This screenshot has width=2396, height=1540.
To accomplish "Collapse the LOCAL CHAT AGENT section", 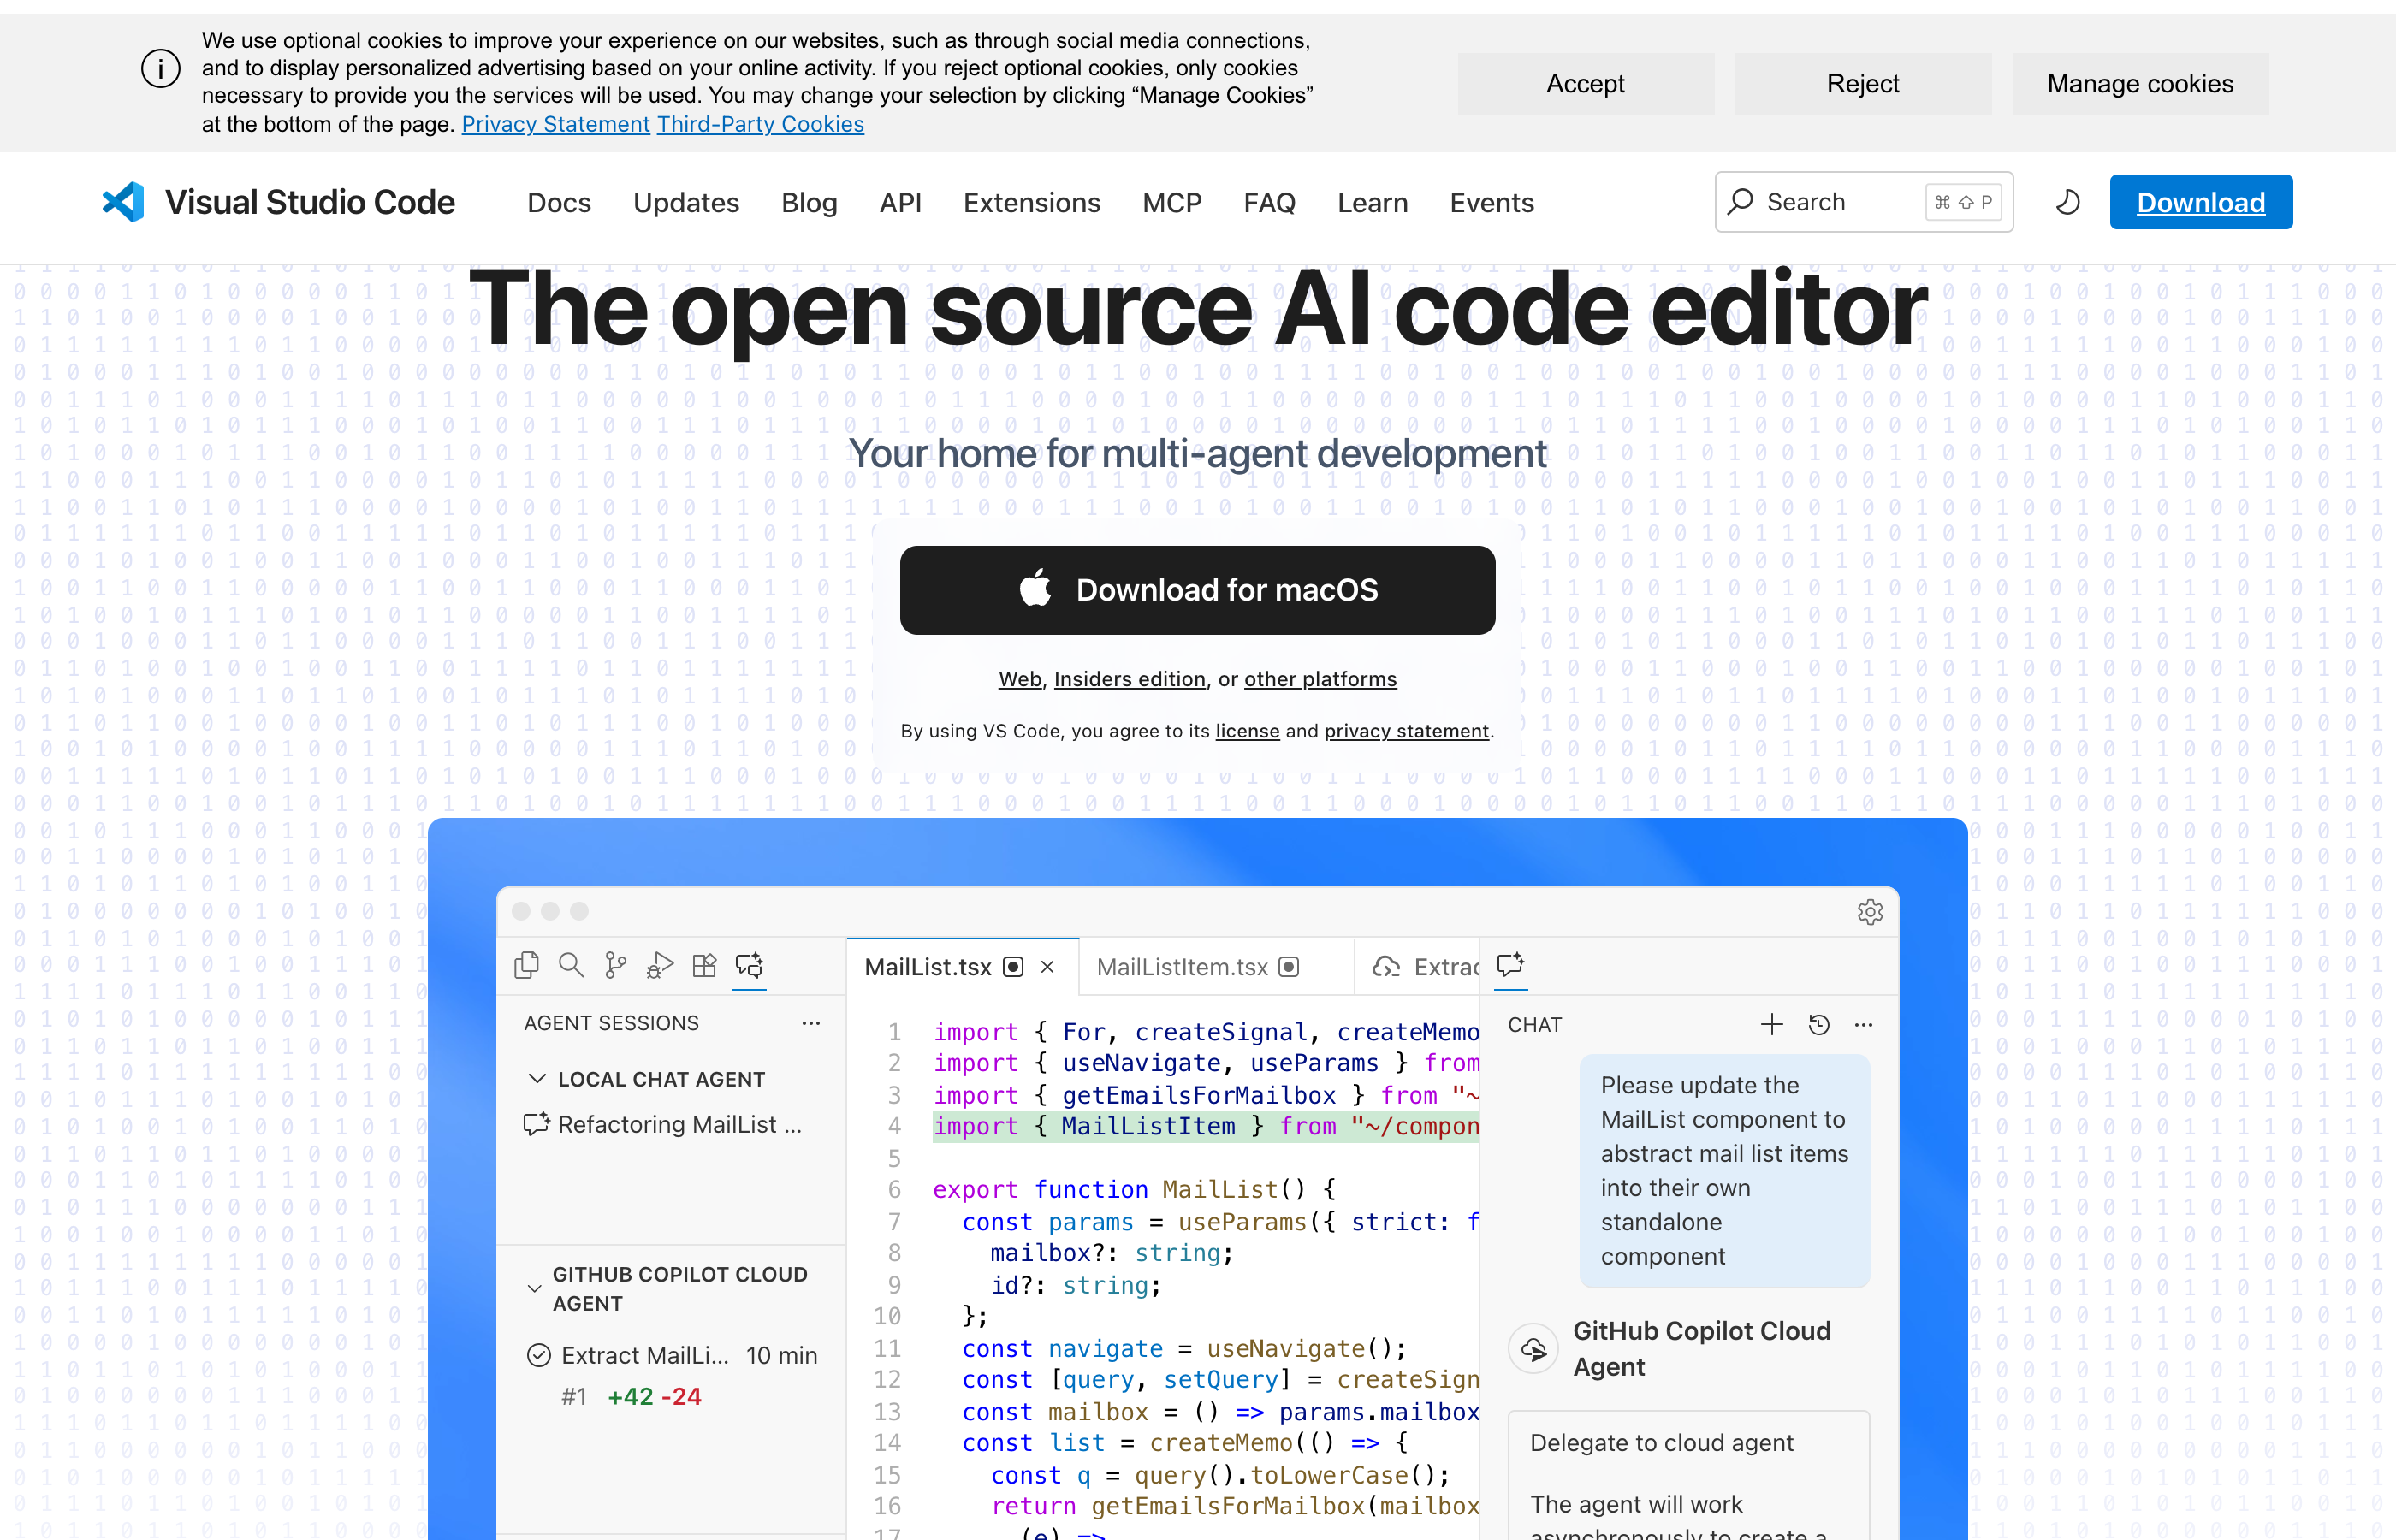I will [x=538, y=1078].
